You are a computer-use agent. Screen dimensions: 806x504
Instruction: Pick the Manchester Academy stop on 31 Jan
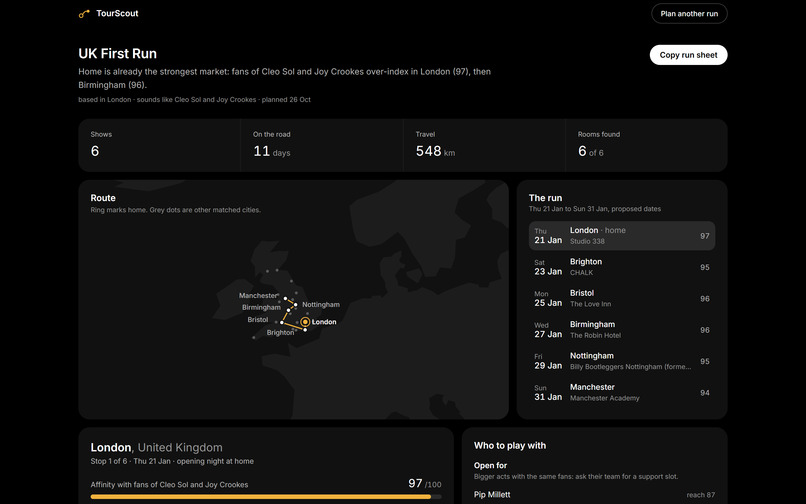pyautogui.click(x=621, y=392)
